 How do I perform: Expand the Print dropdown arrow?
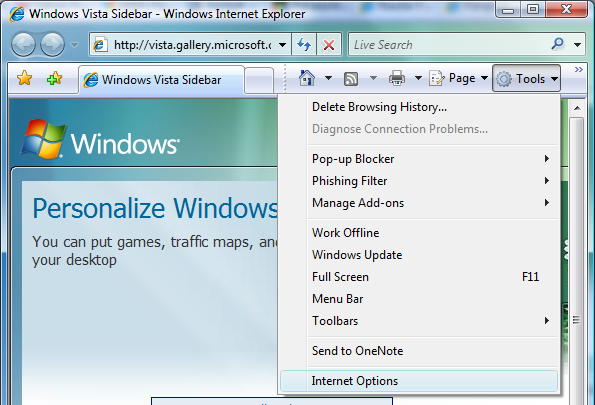418,79
